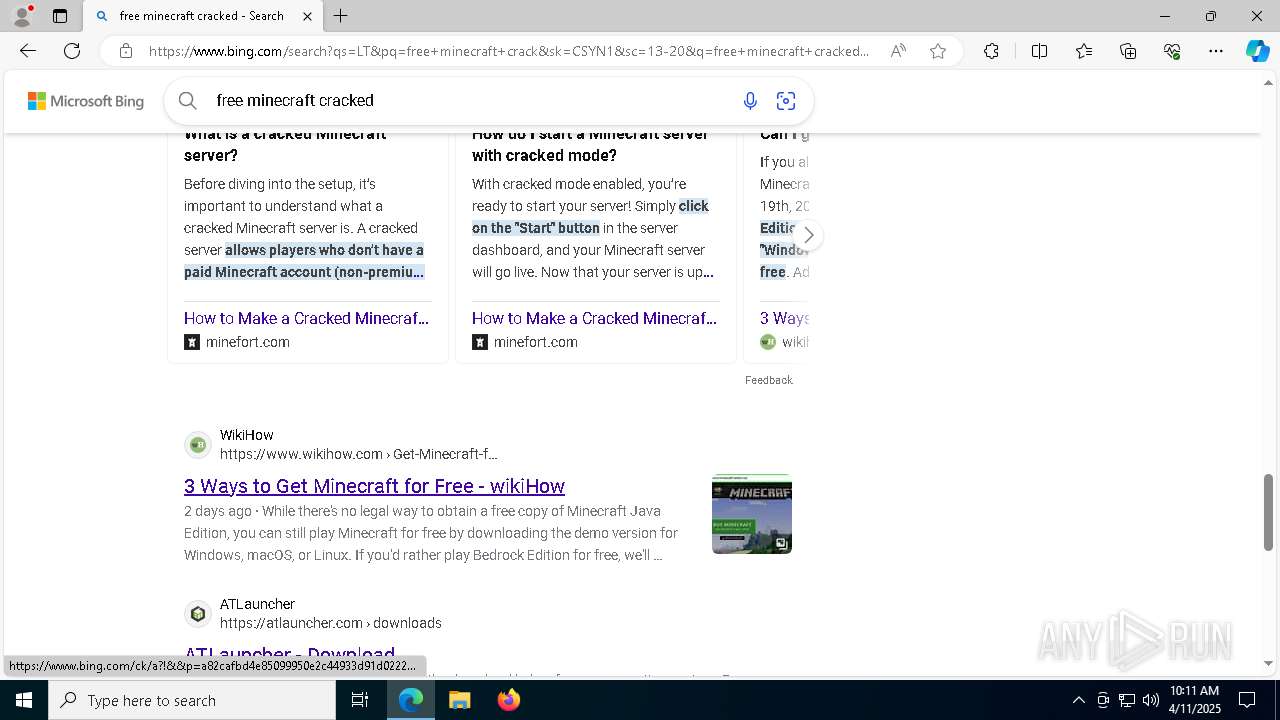Viewport: 1280px width, 720px height.
Task: Click Feedback link below answer cards
Action: click(x=769, y=380)
